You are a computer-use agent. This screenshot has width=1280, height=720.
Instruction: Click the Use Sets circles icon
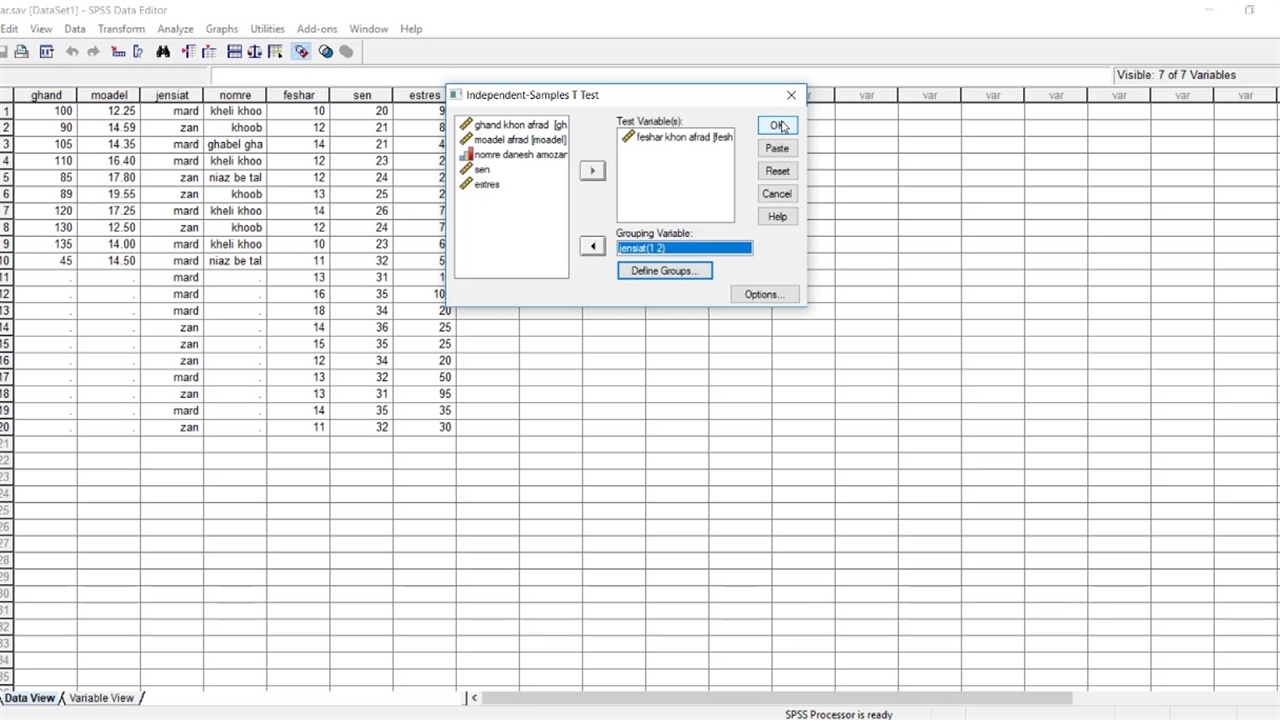tap(326, 52)
